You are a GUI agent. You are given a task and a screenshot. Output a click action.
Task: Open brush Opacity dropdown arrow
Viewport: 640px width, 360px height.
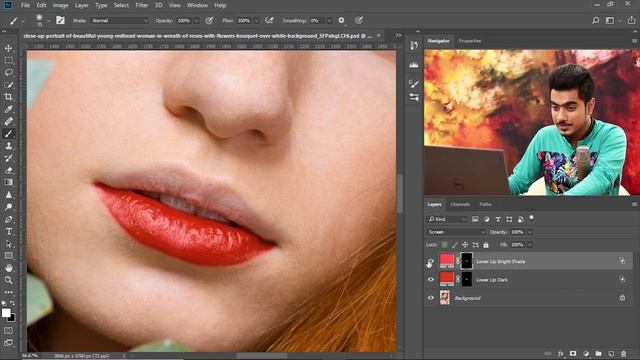point(196,20)
